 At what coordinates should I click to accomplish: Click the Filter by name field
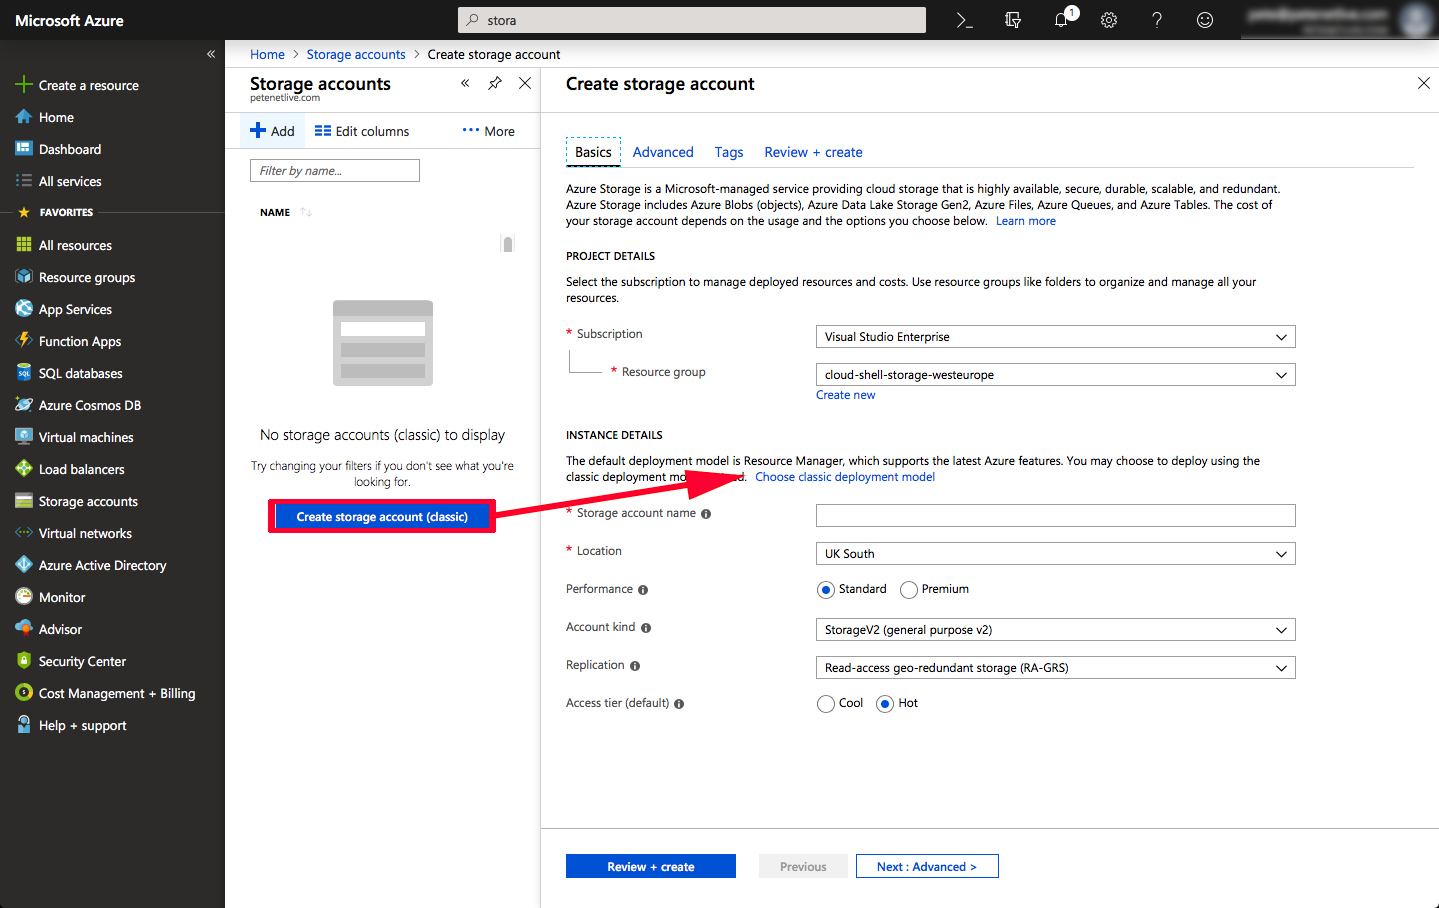coord(335,171)
